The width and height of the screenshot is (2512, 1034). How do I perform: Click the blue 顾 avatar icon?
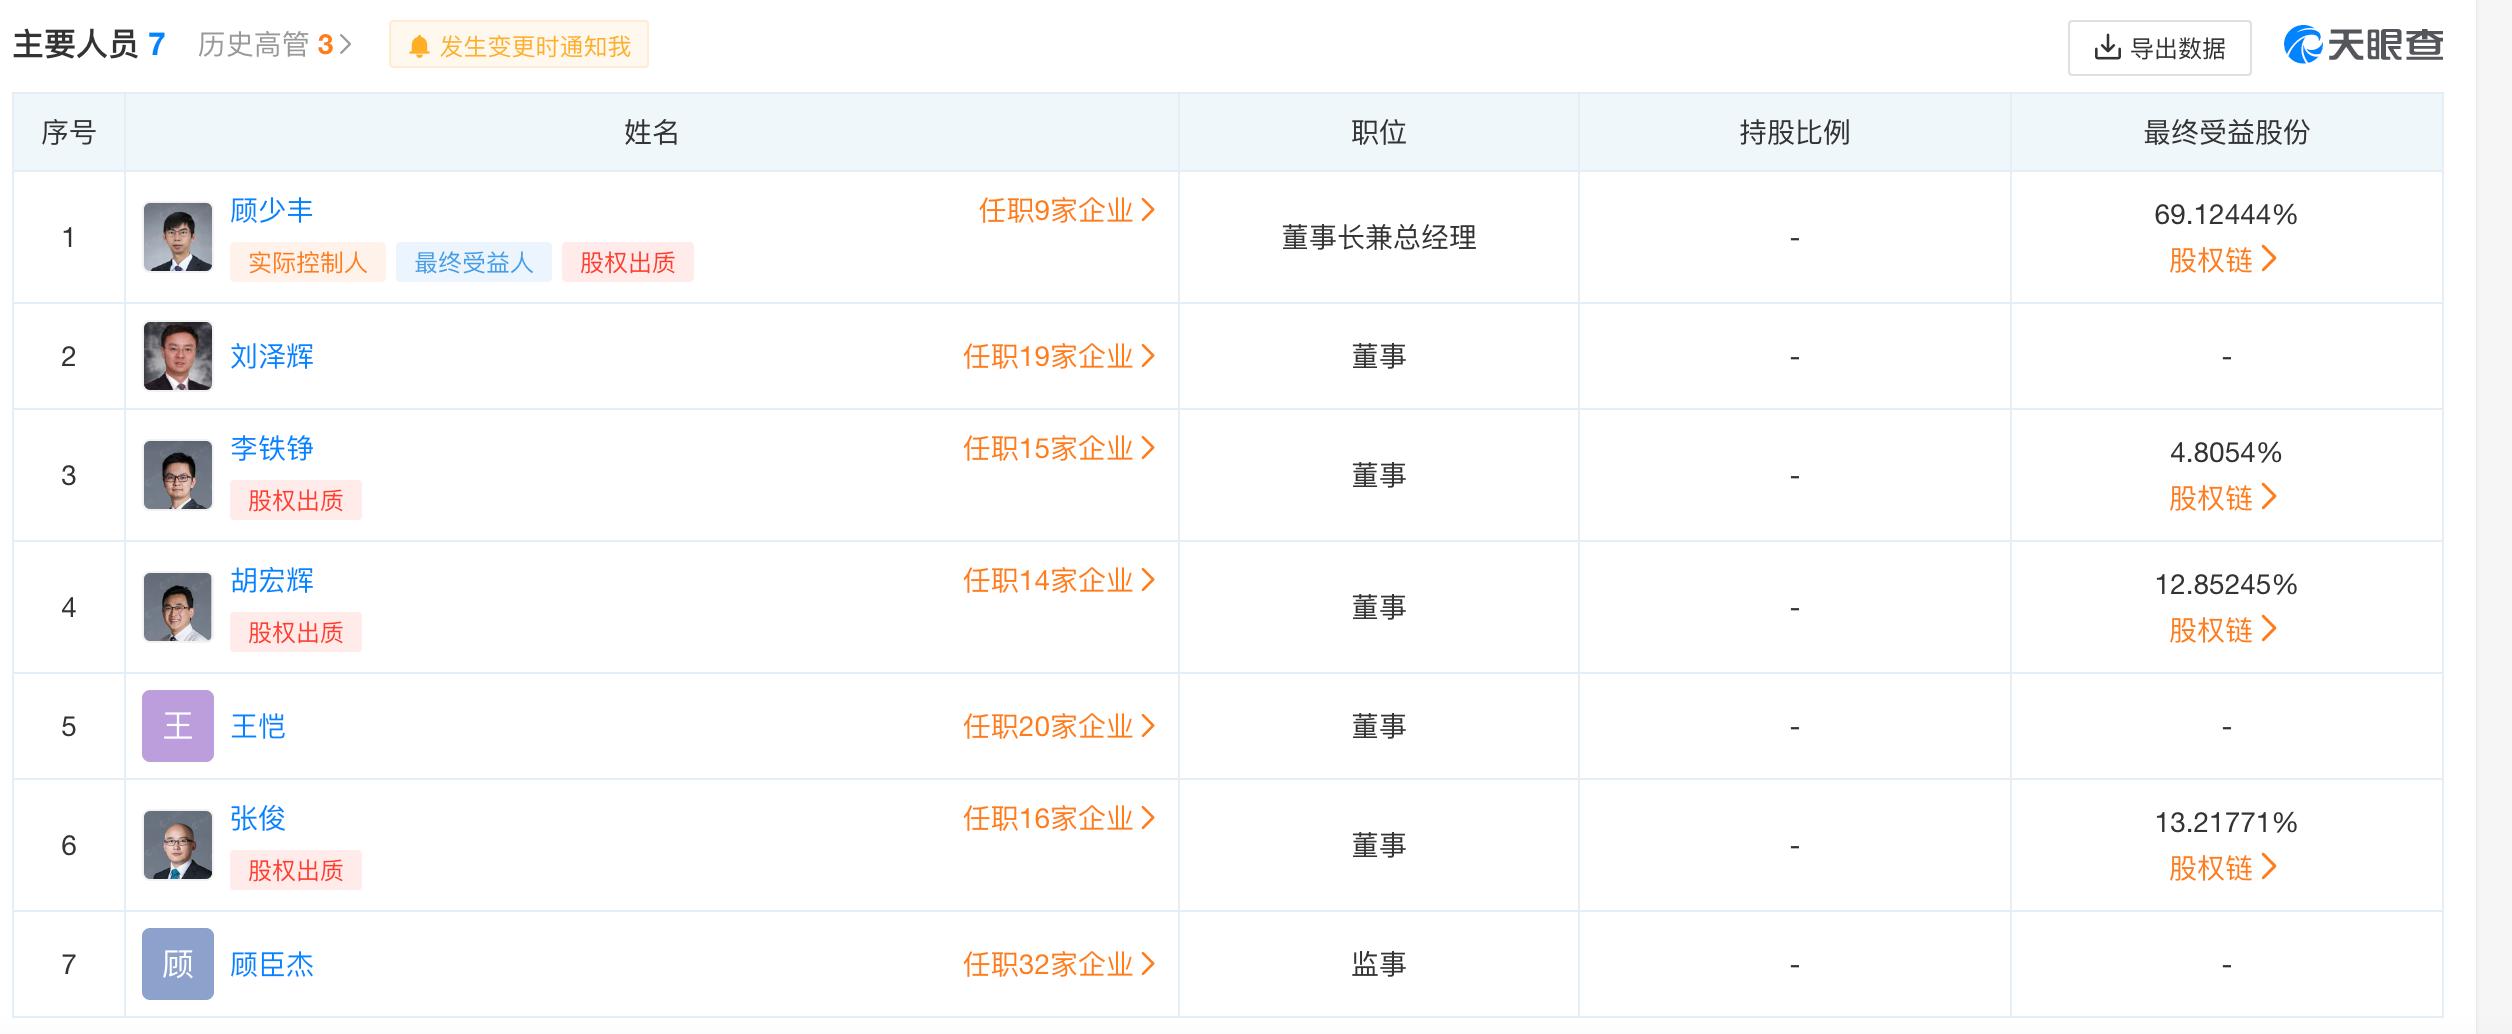click(x=178, y=964)
